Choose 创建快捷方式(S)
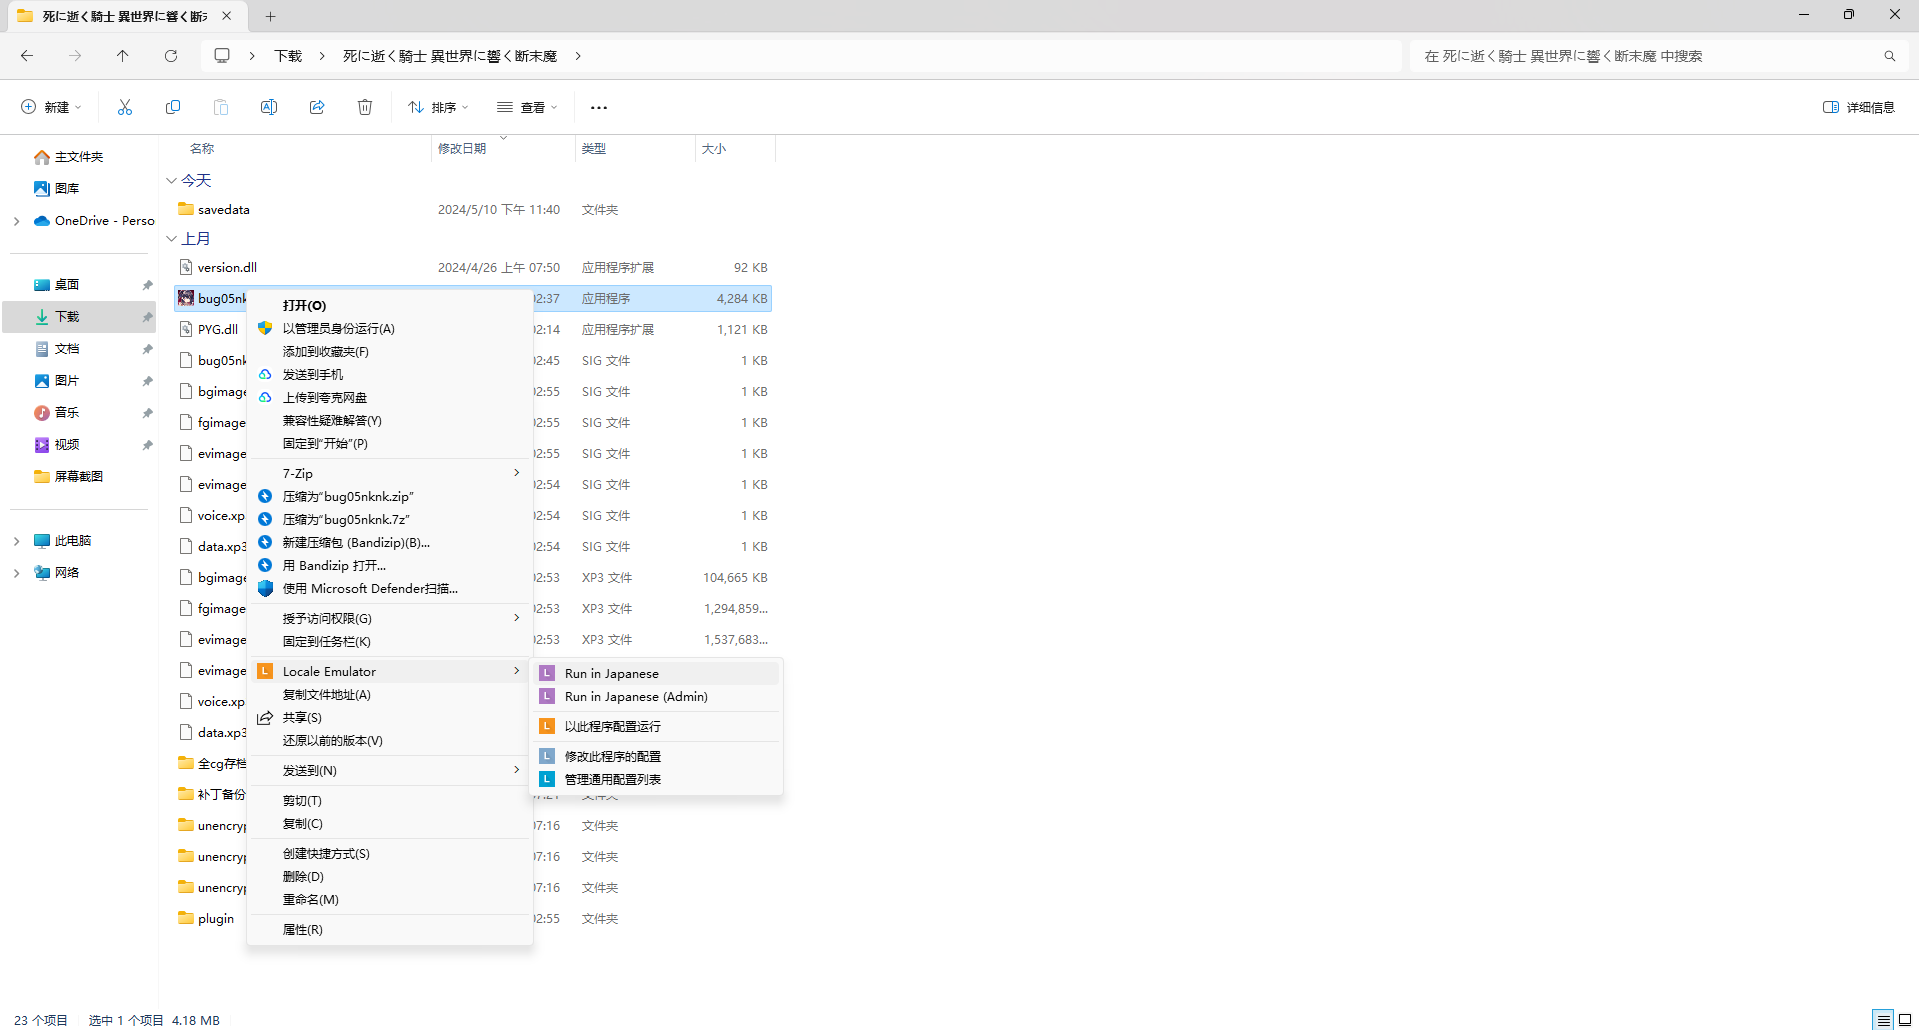 (x=389, y=853)
